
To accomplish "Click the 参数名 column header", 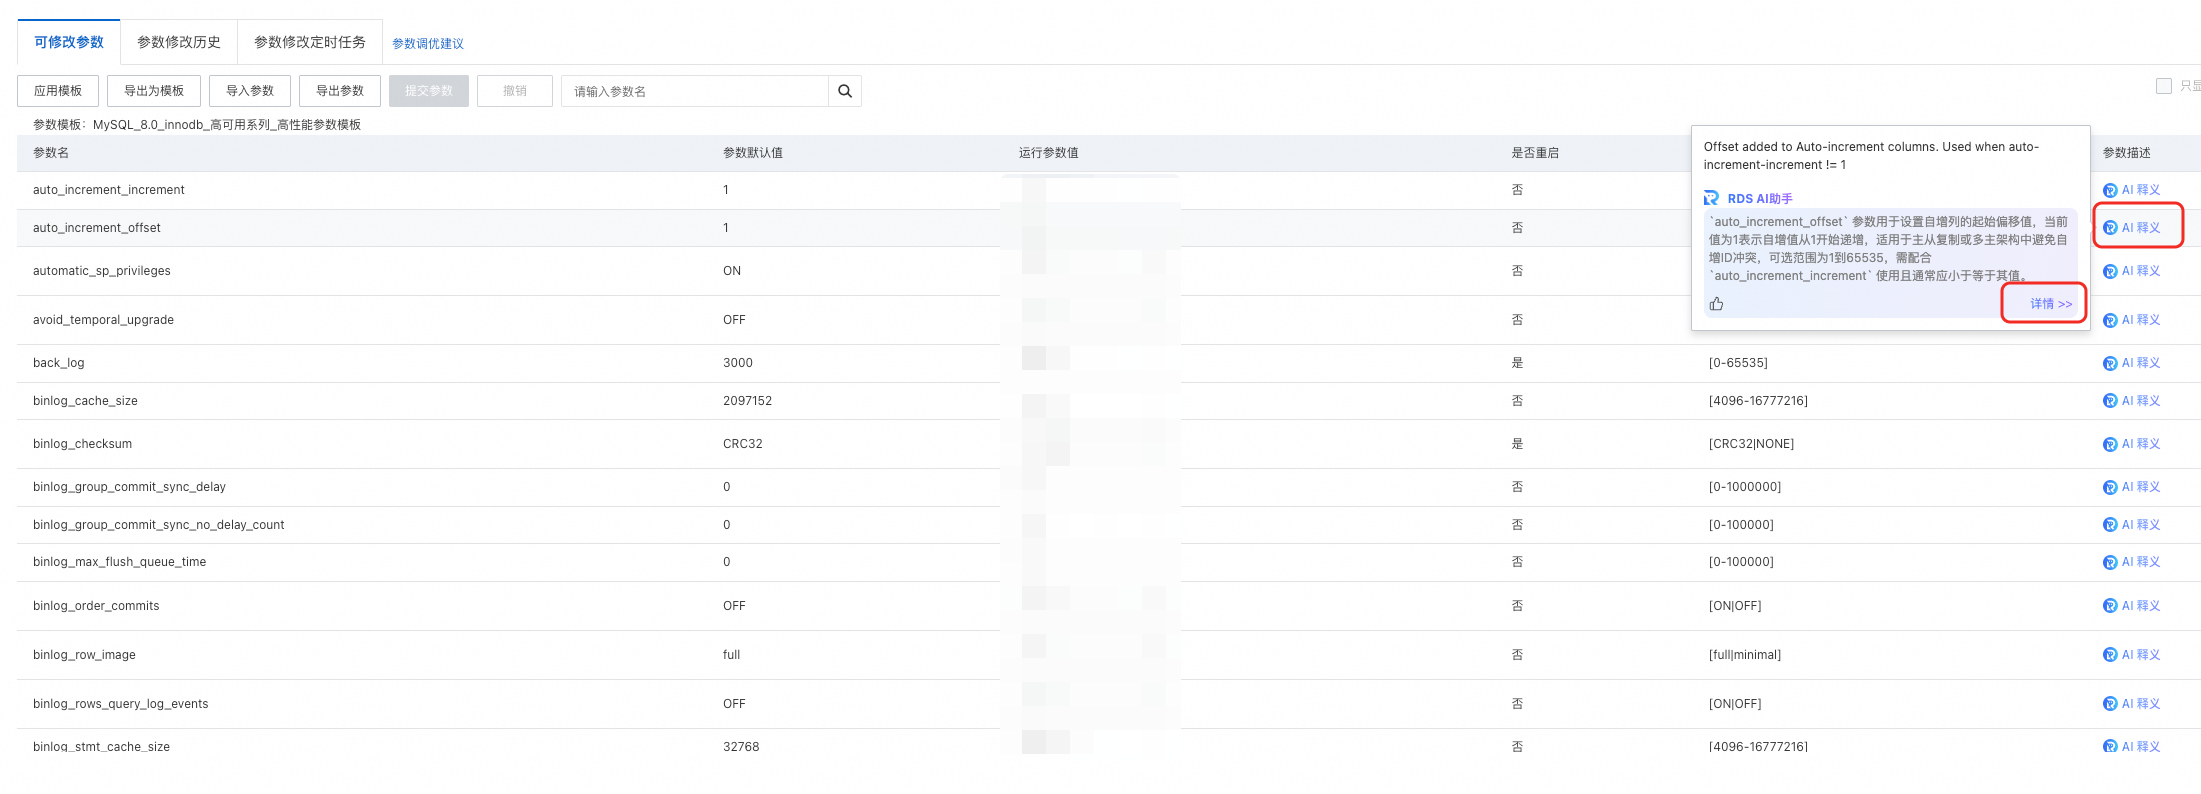I will tap(51, 153).
